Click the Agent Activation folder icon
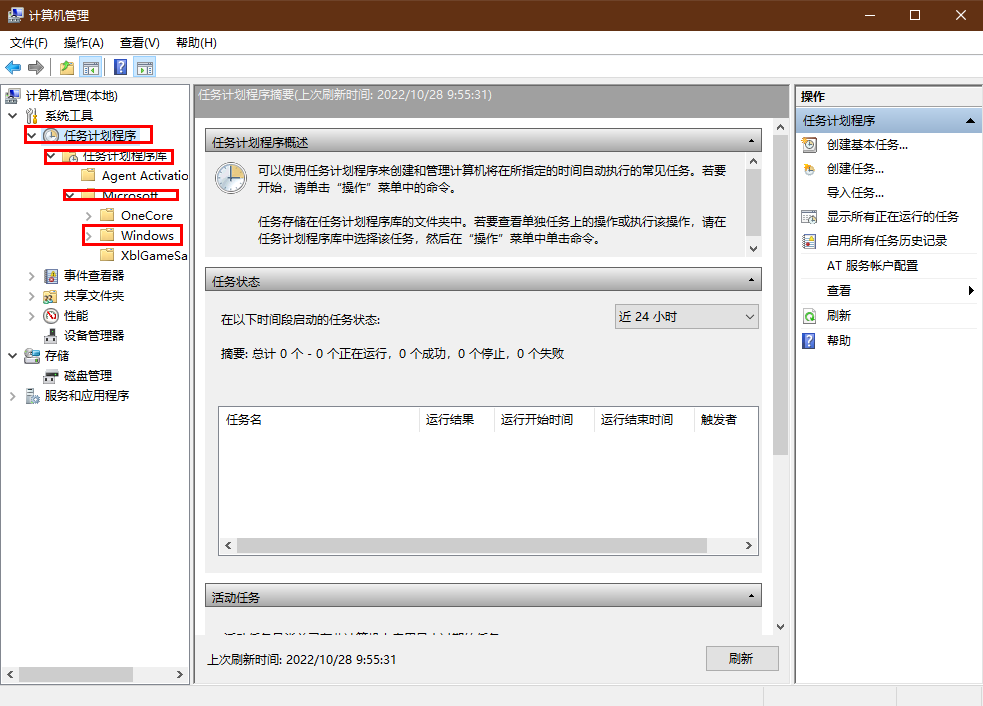 [88, 175]
